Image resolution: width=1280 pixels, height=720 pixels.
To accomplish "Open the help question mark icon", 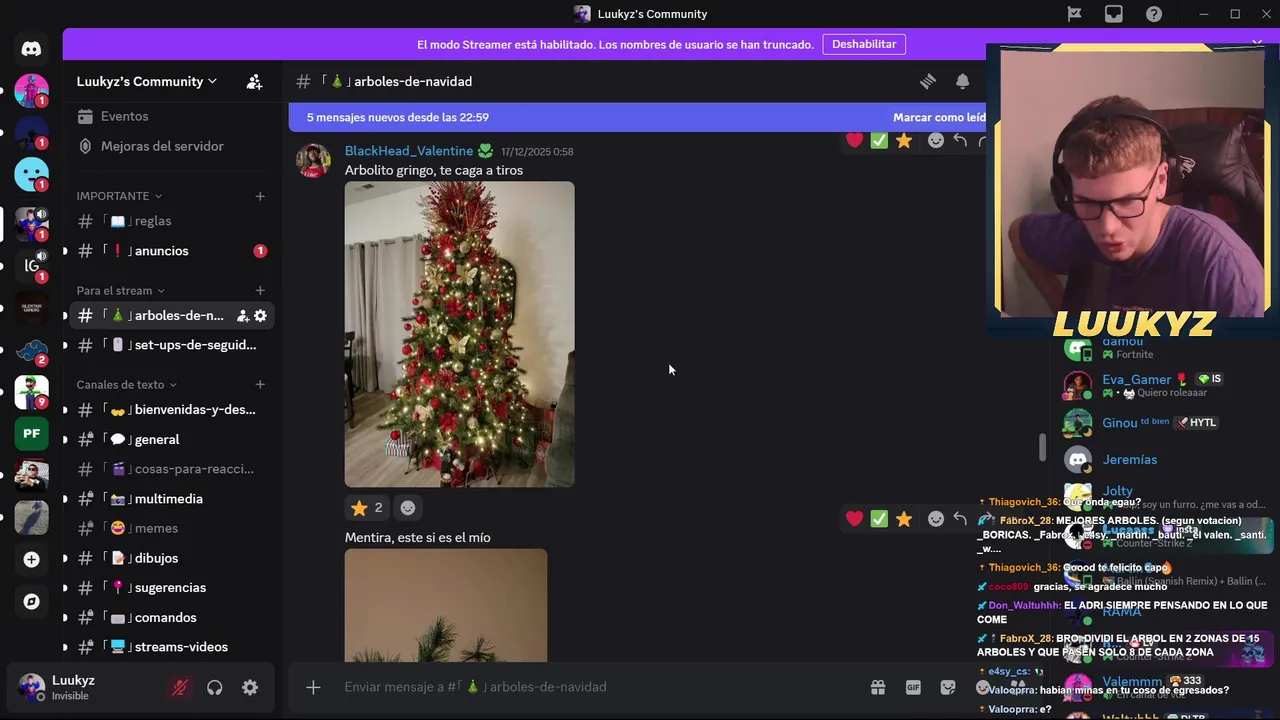I will coord(1154,14).
